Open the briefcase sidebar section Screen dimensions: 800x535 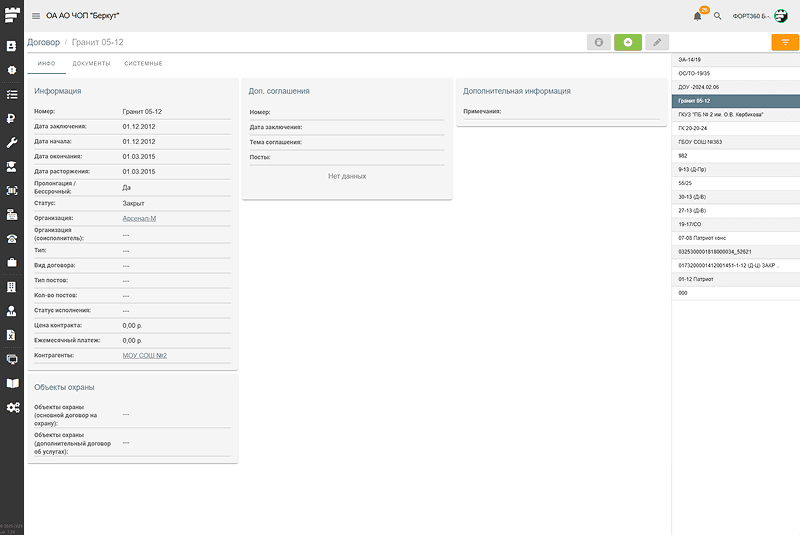click(x=12, y=262)
